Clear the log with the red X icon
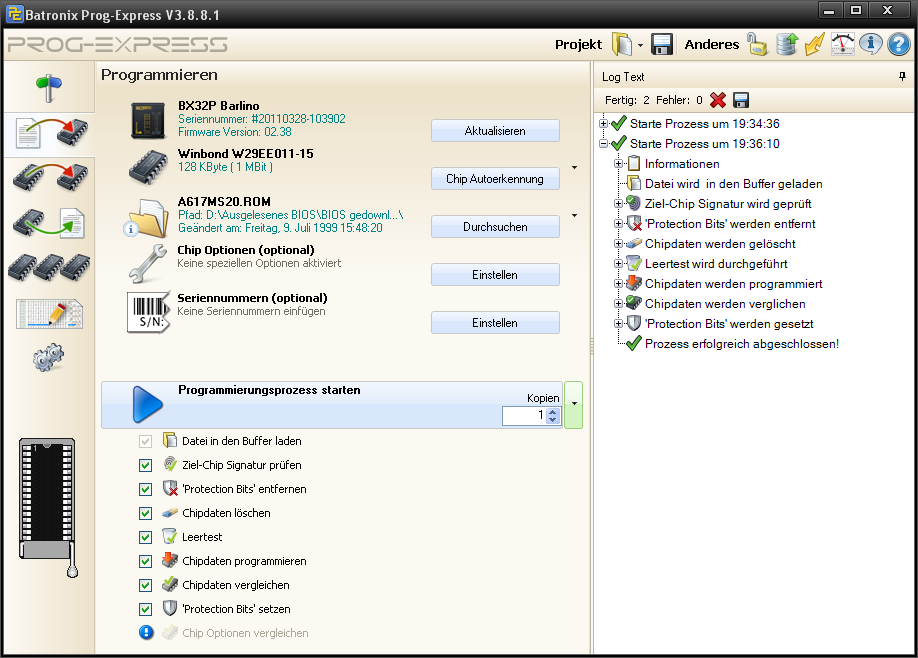Image resolution: width=918 pixels, height=658 pixels. 718,100
